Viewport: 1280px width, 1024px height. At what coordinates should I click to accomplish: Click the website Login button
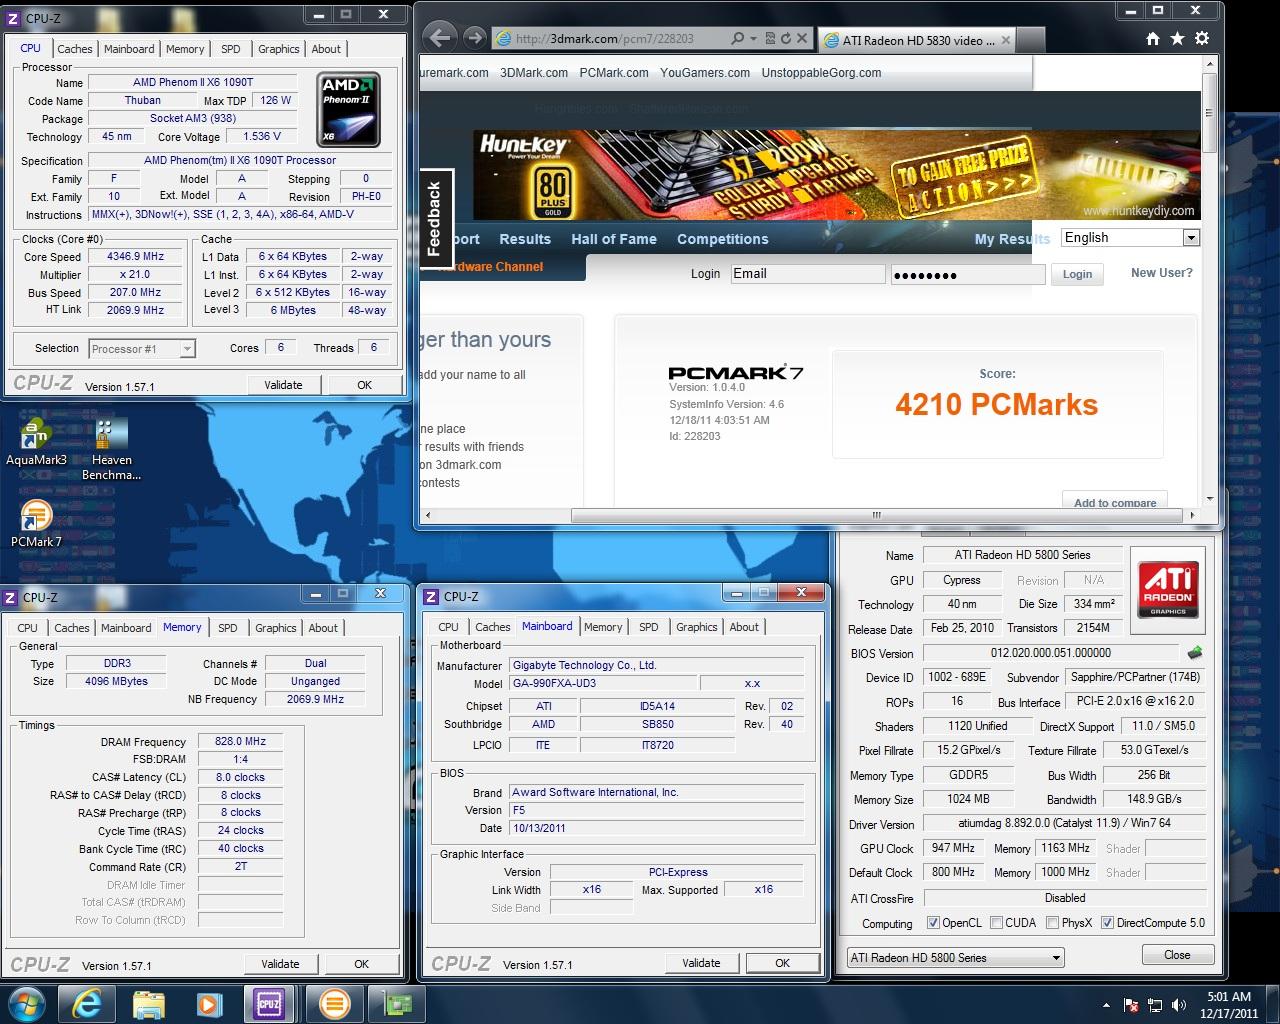(1077, 274)
